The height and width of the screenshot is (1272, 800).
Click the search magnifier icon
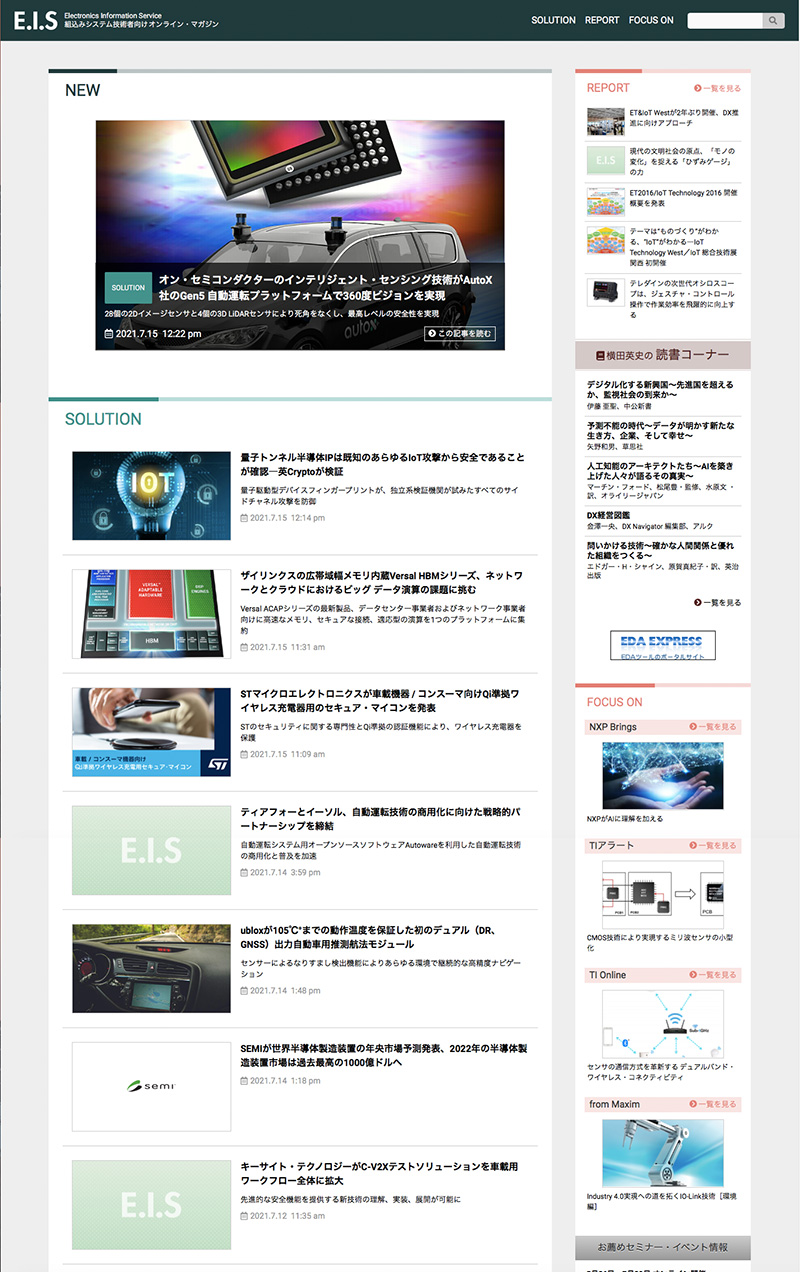[774, 20]
